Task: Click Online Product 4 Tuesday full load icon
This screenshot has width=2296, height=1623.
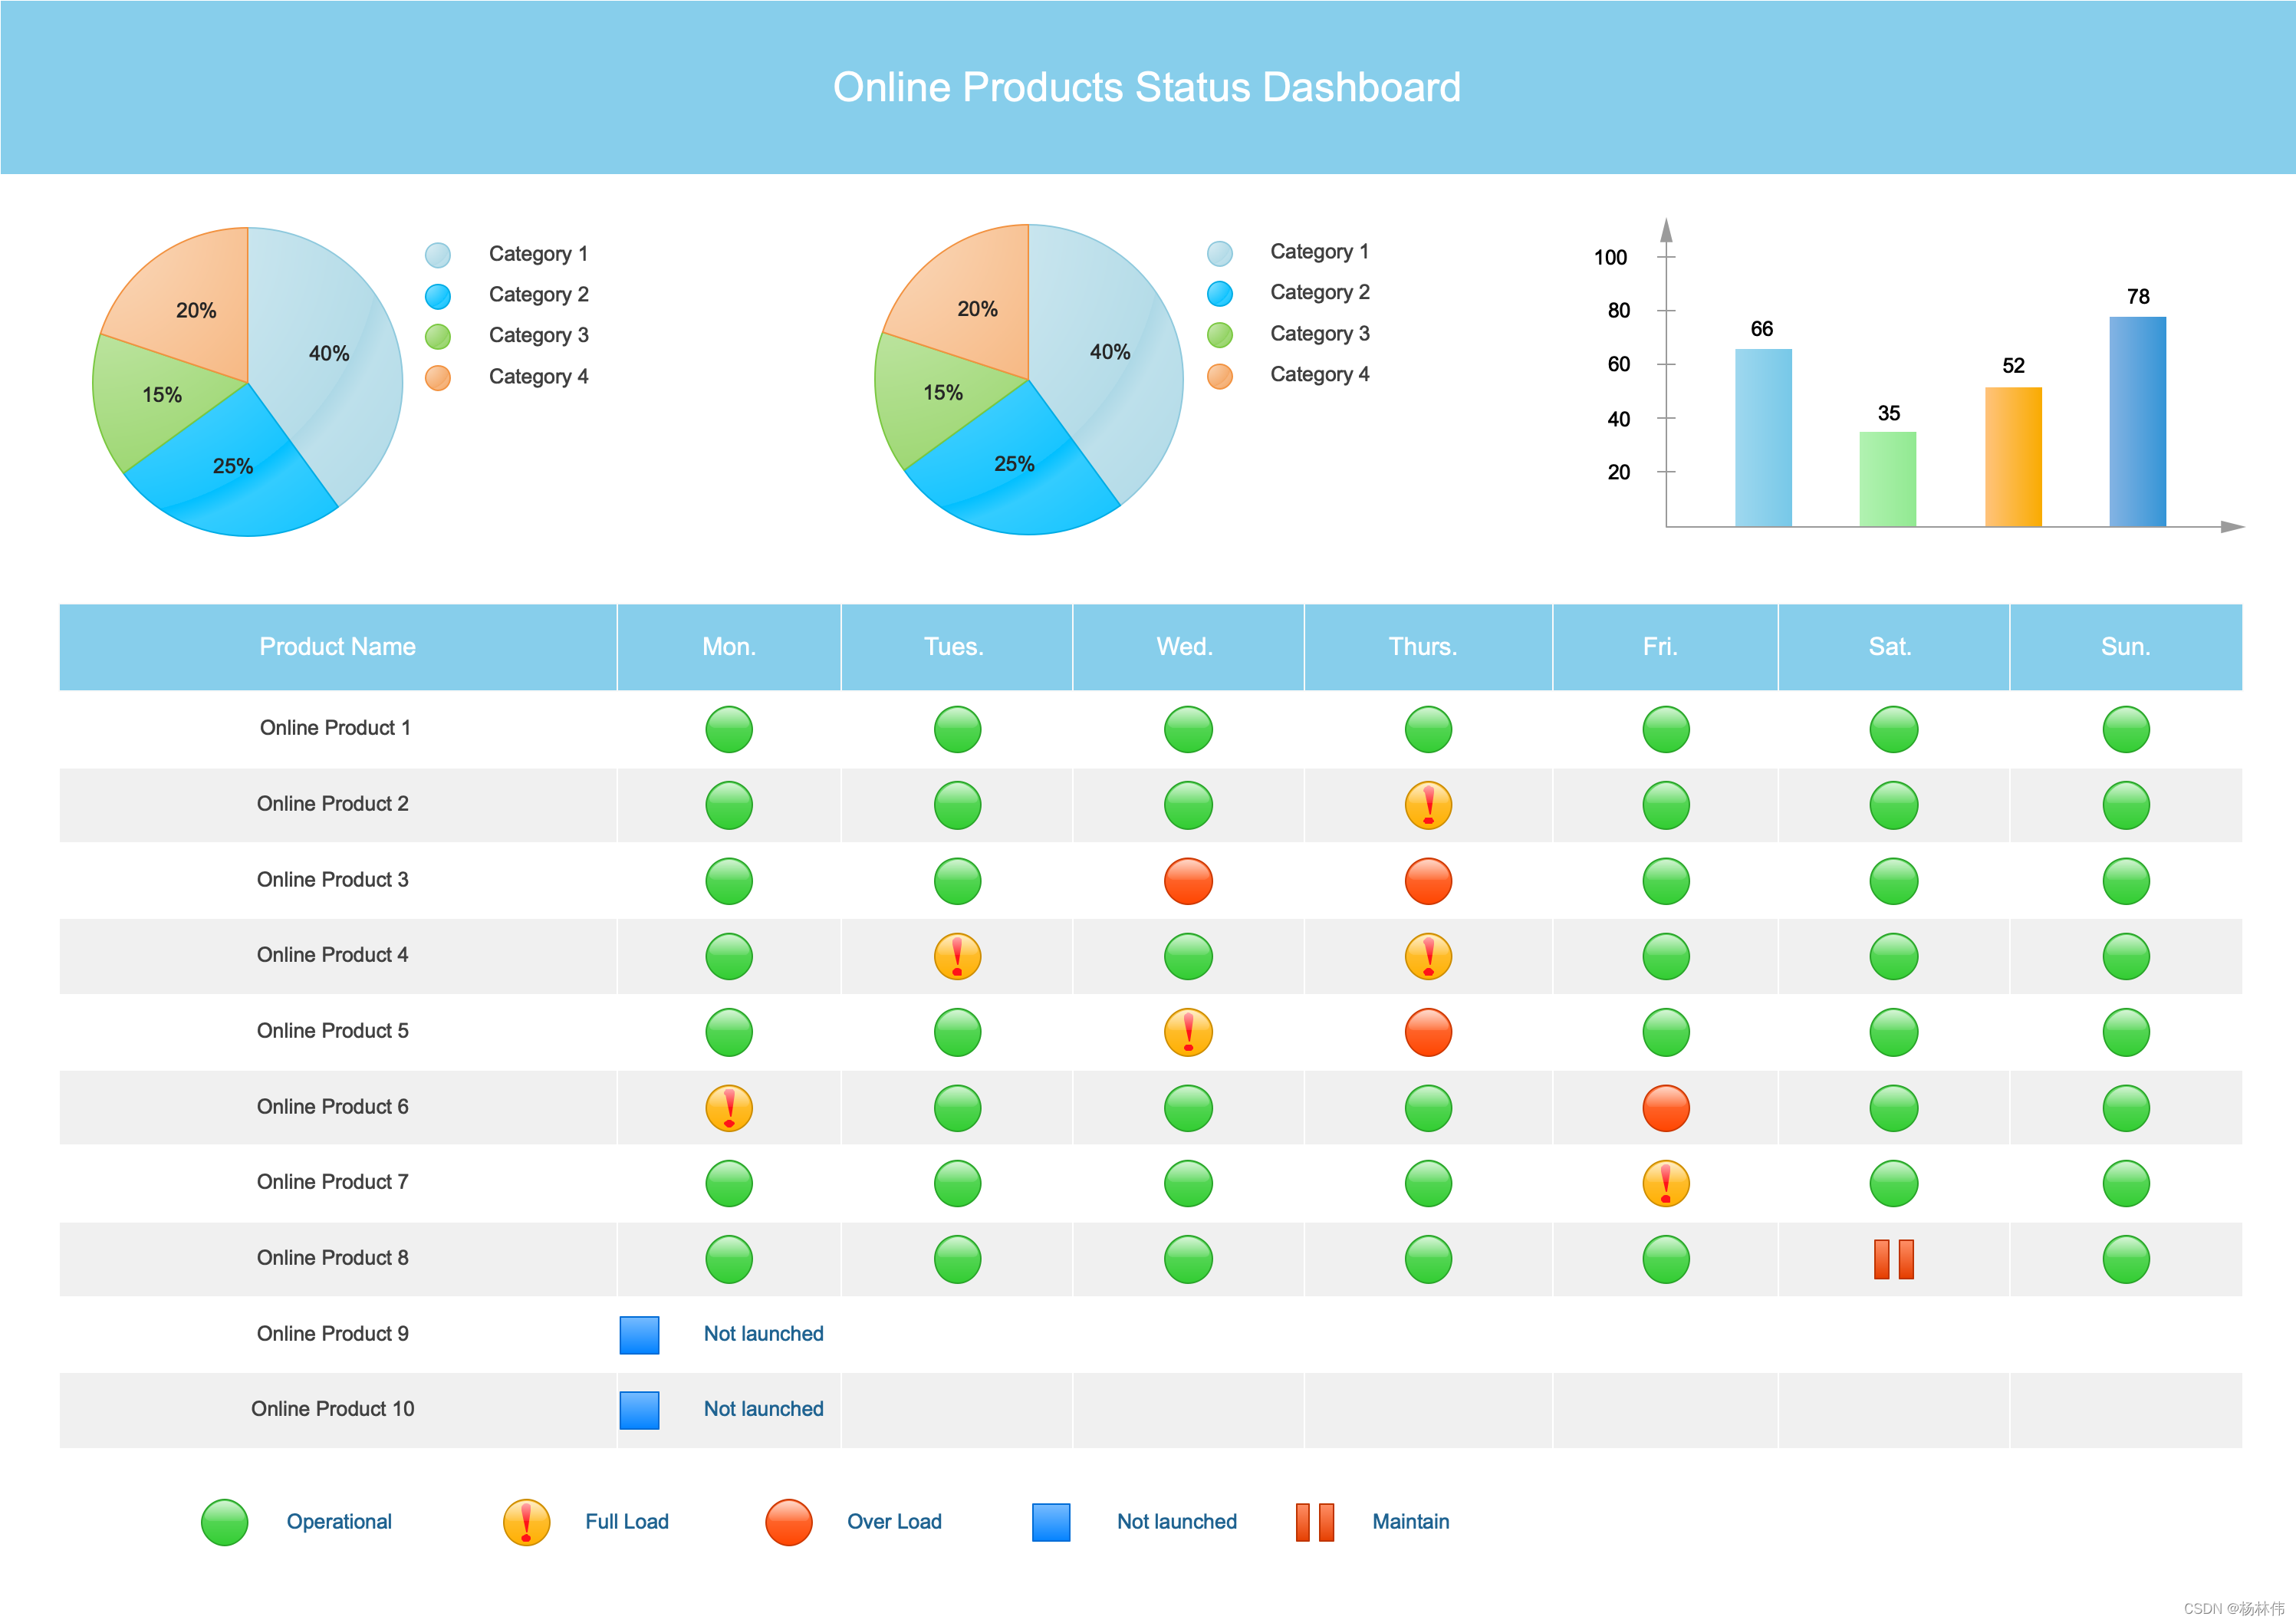Action: [957, 956]
